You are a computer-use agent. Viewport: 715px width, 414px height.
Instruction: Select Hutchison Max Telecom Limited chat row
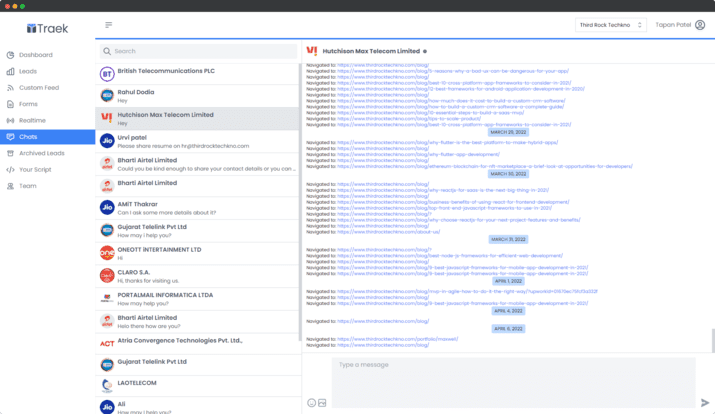(x=197, y=119)
